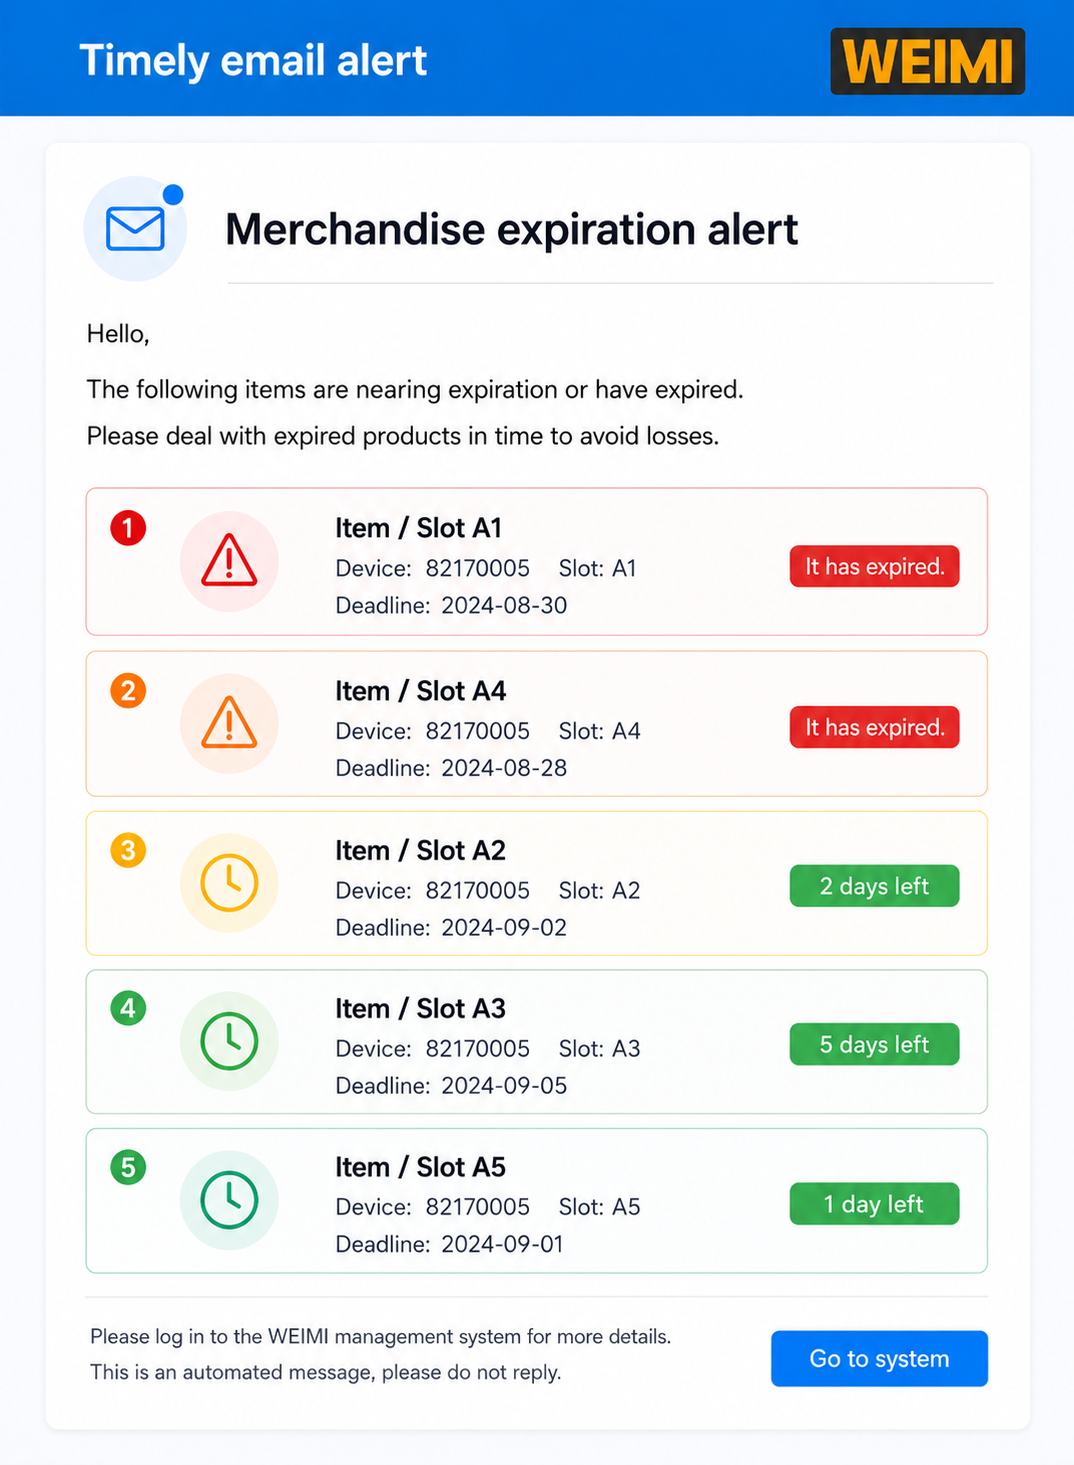Viewport: 1074px width, 1465px height.
Task: Click the red warning triangle for Slot A1
Action: [x=229, y=561]
